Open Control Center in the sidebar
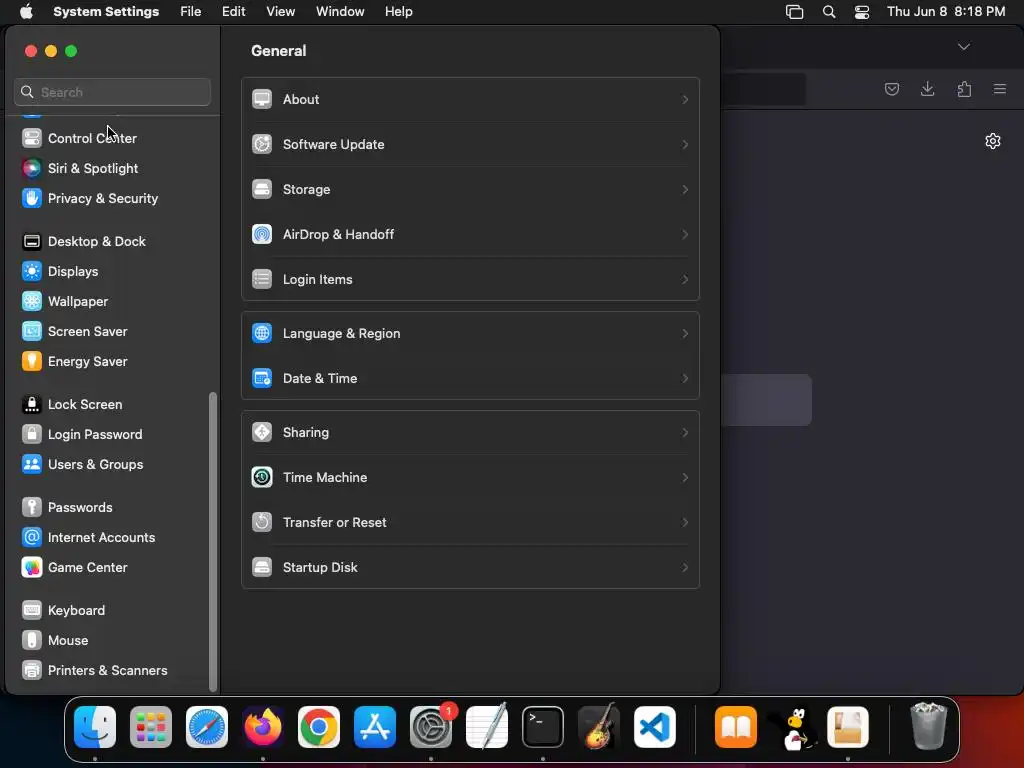1024x768 pixels. (x=91, y=138)
